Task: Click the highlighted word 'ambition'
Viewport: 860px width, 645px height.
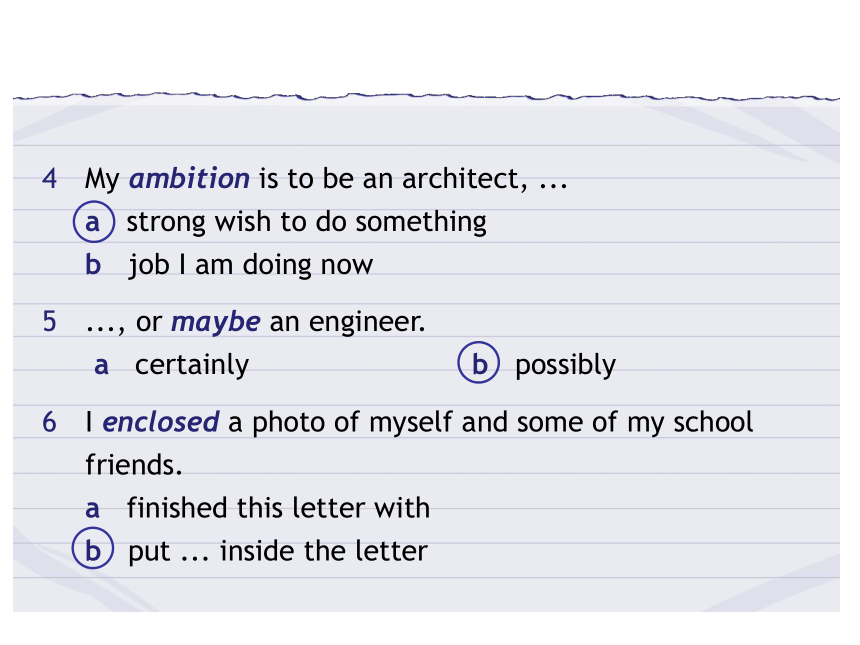Action: point(189,178)
